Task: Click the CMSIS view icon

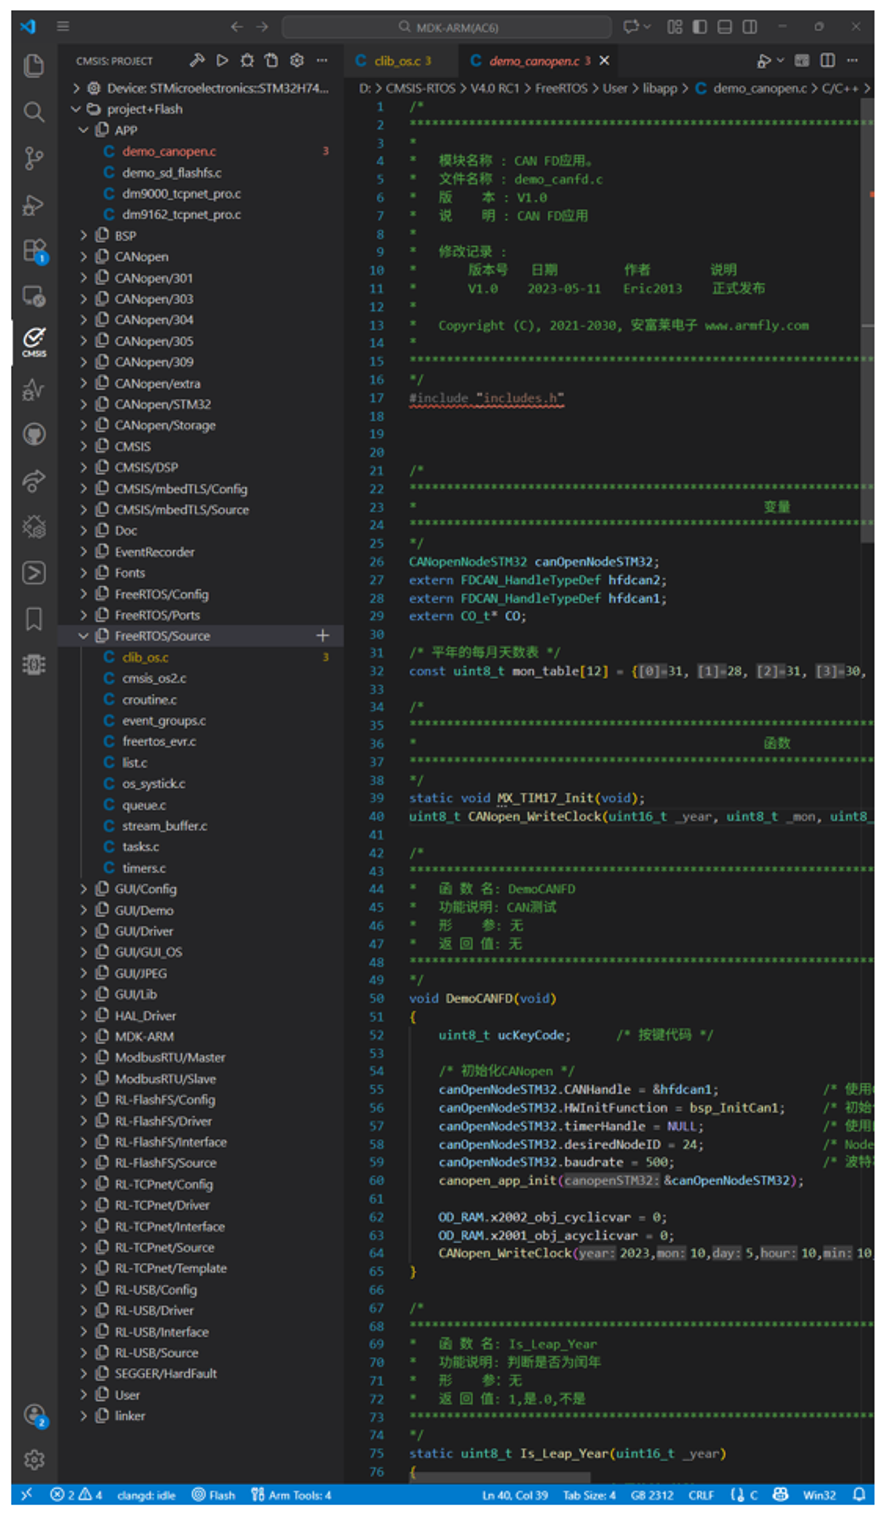Action: [x=34, y=339]
